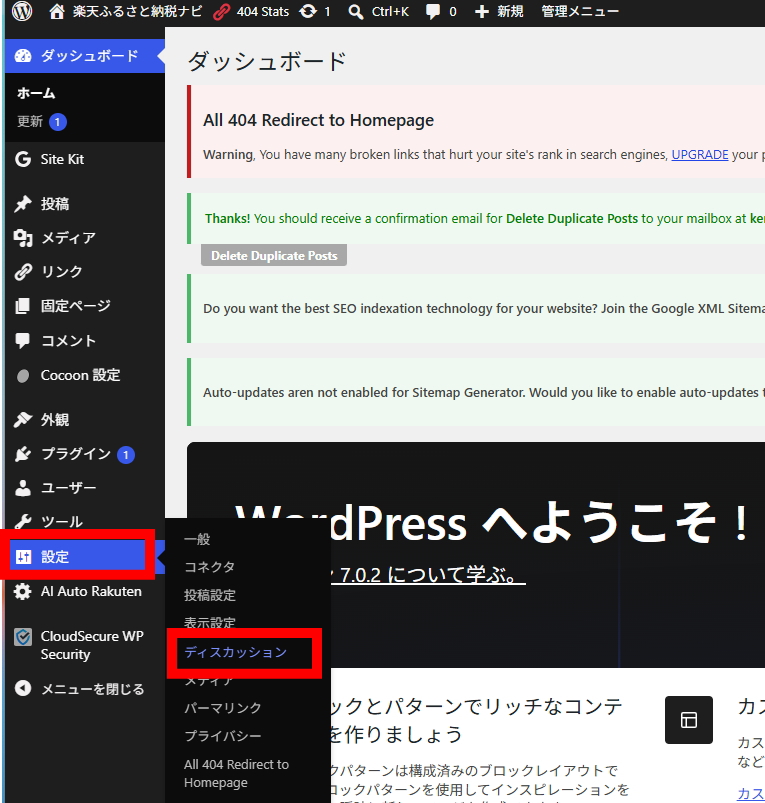Click Delete Duplicate Posts button
Viewport: 765px width, 803px height.
point(274,256)
